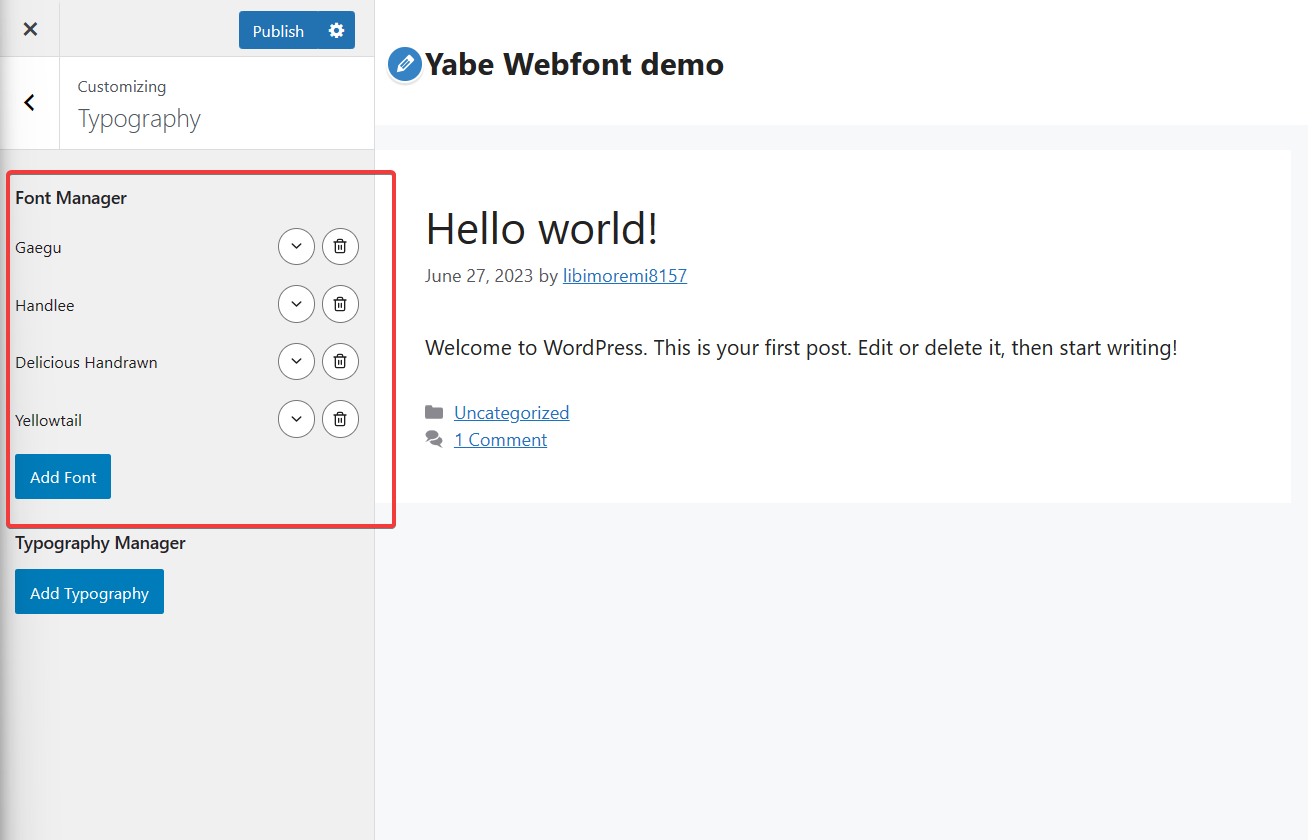Open the libimoremi8157 author link

click(625, 276)
